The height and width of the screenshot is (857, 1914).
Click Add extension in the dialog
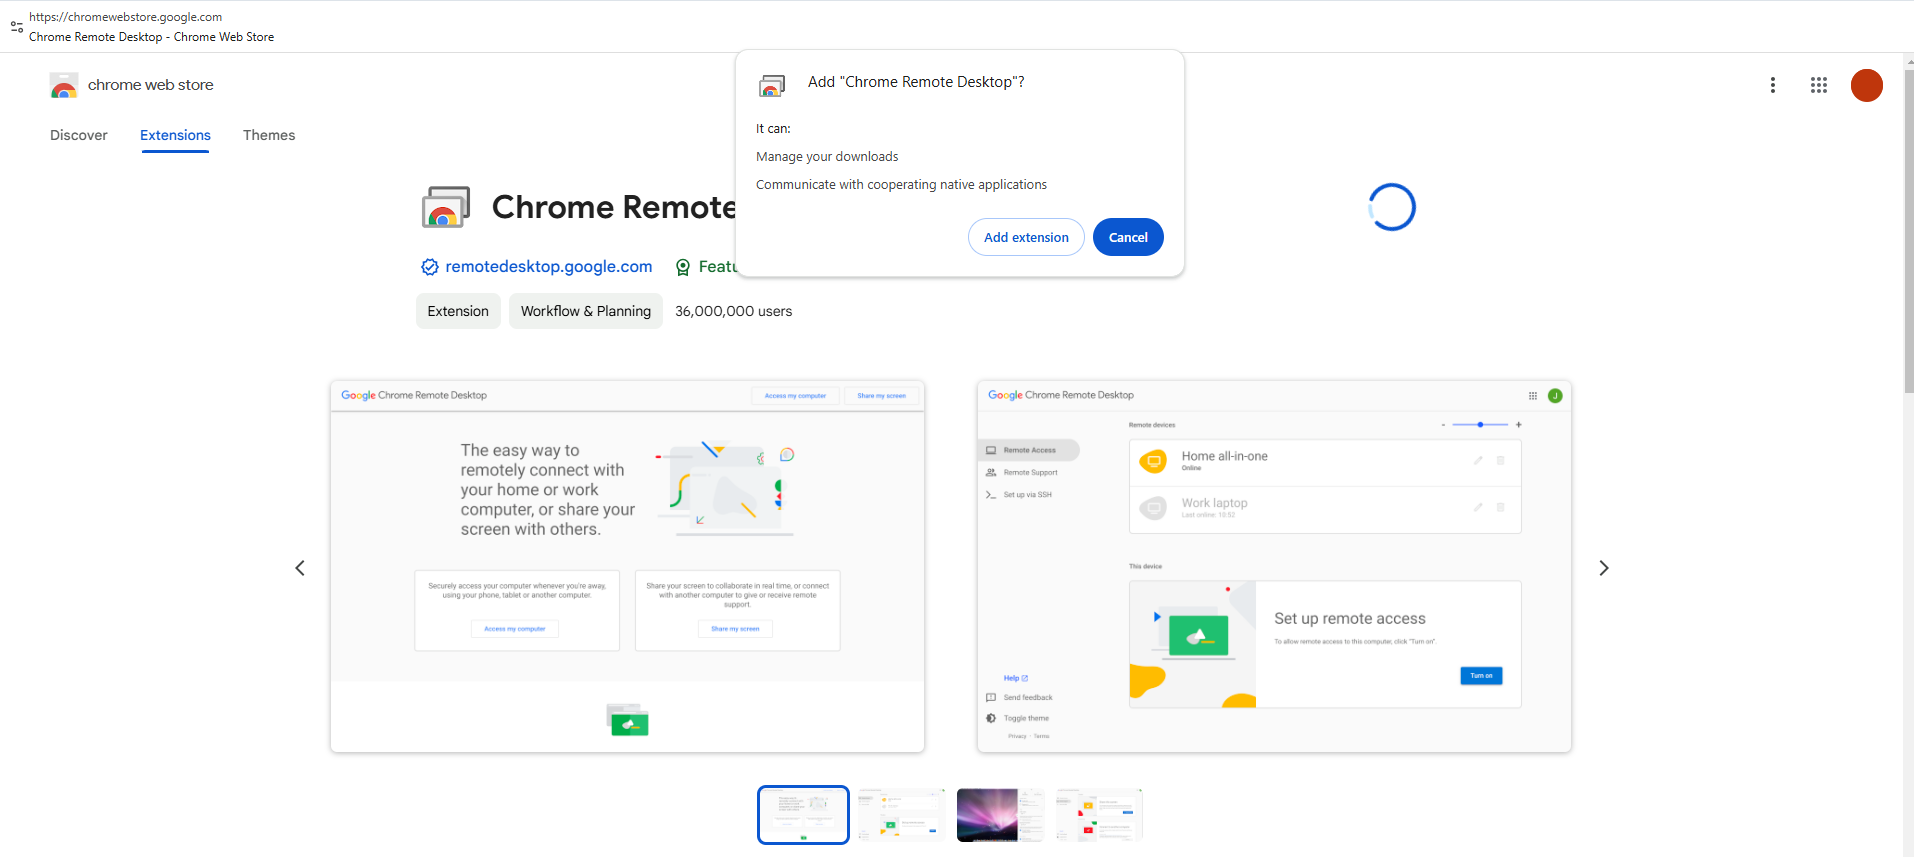click(x=1026, y=237)
